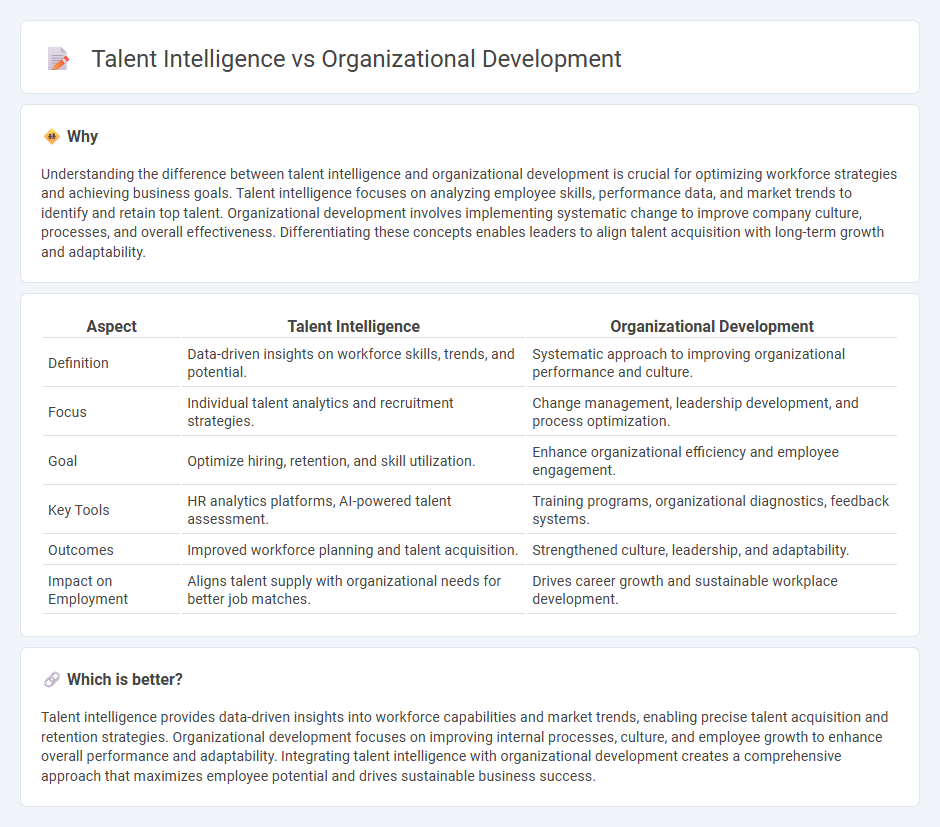Click cell 'Improved workforce planning and talent acquisition'
Screen dimensions: 940x827
(x=352, y=550)
